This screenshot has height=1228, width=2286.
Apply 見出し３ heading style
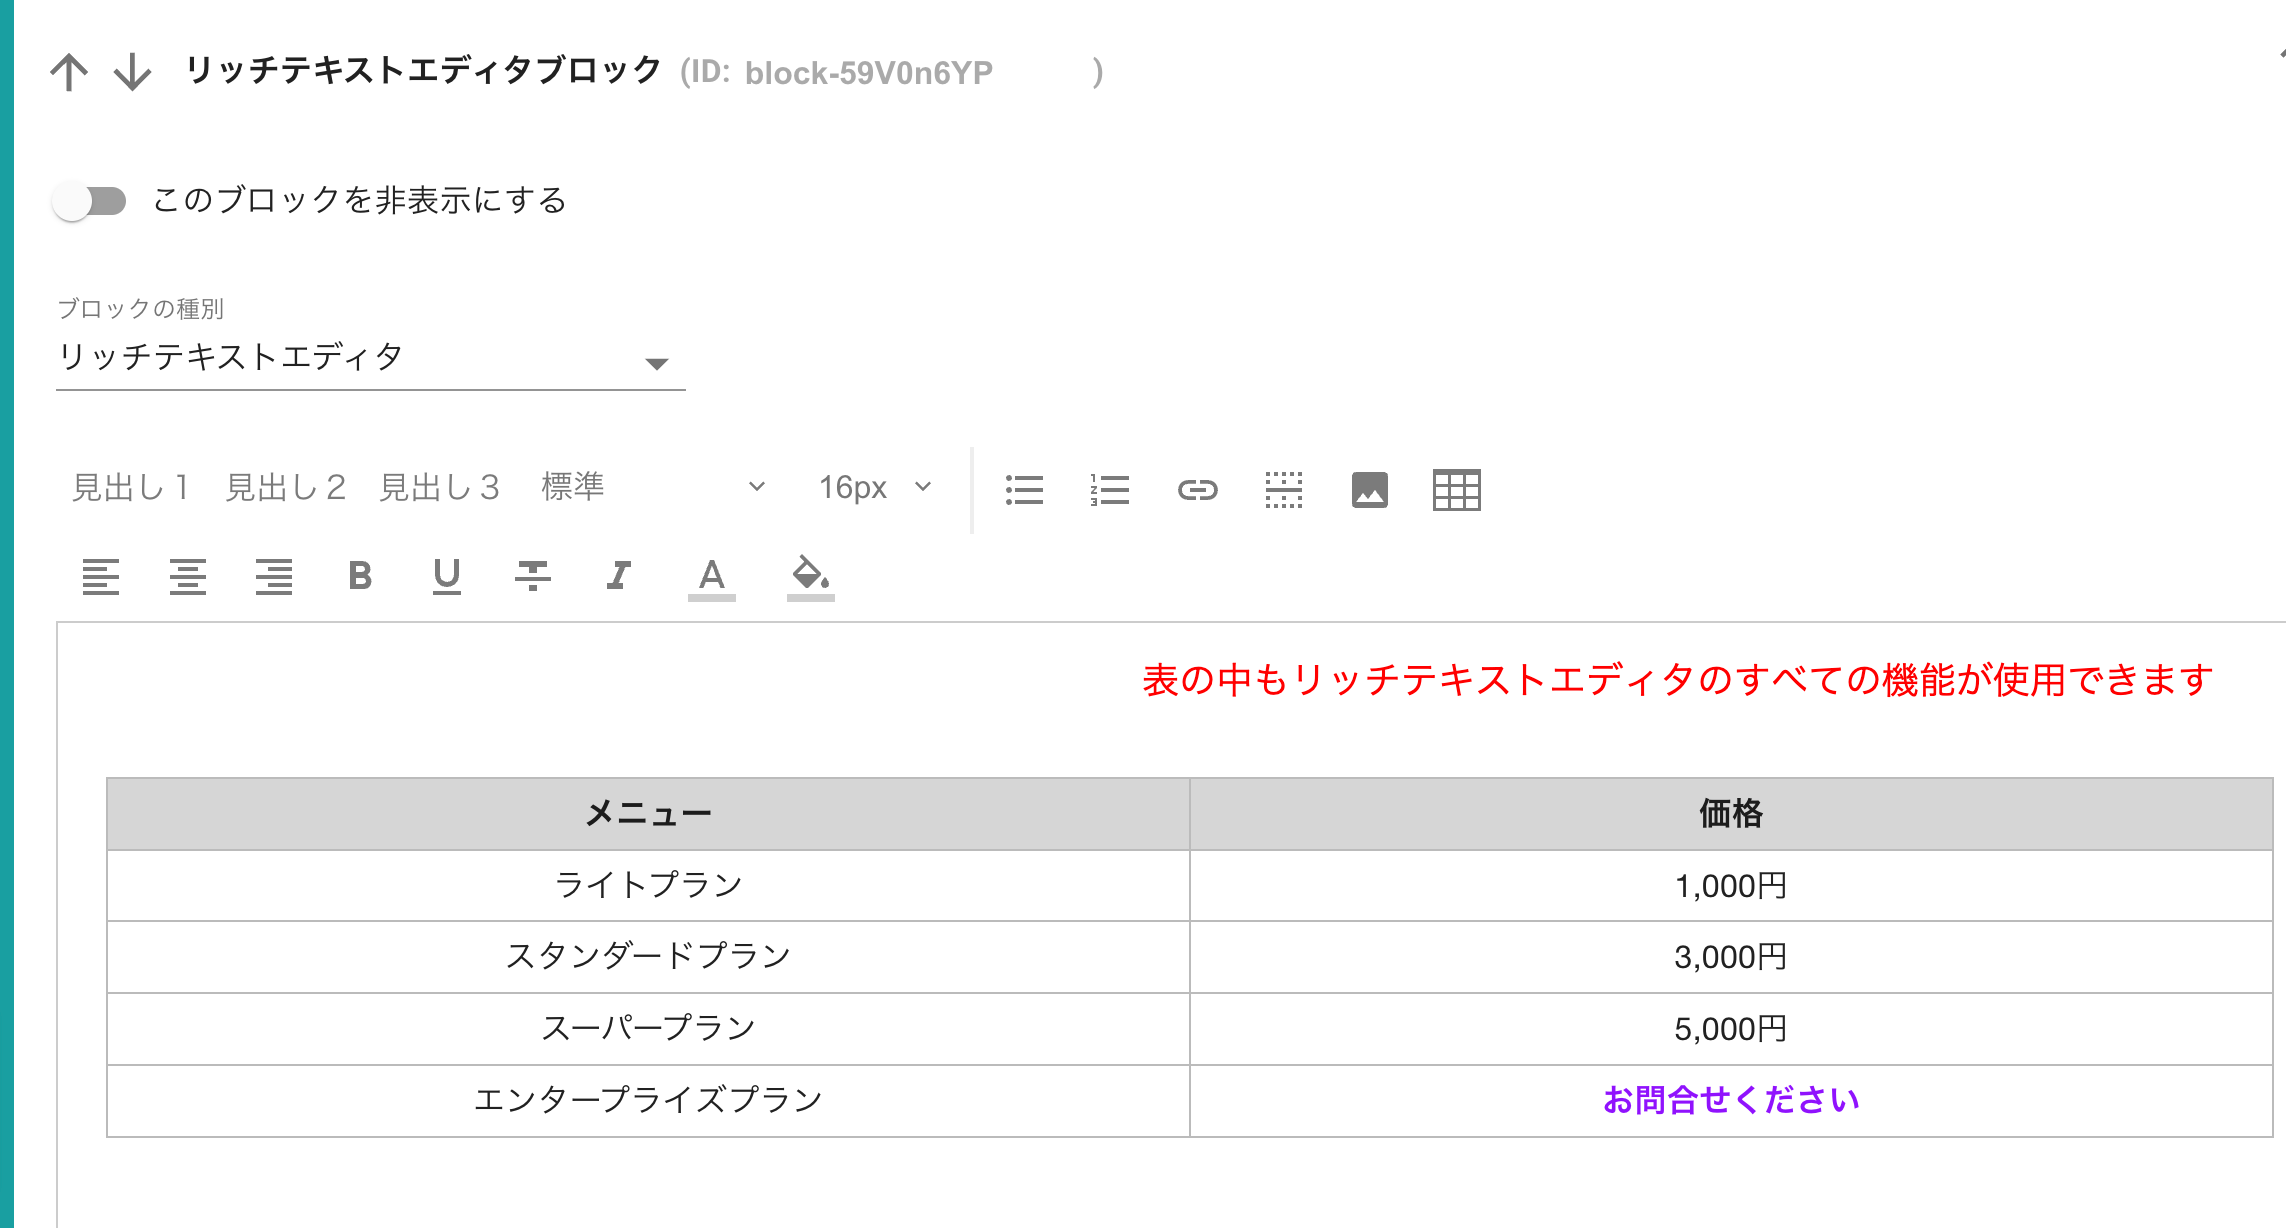pyautogui.click(x=440, y=487)
